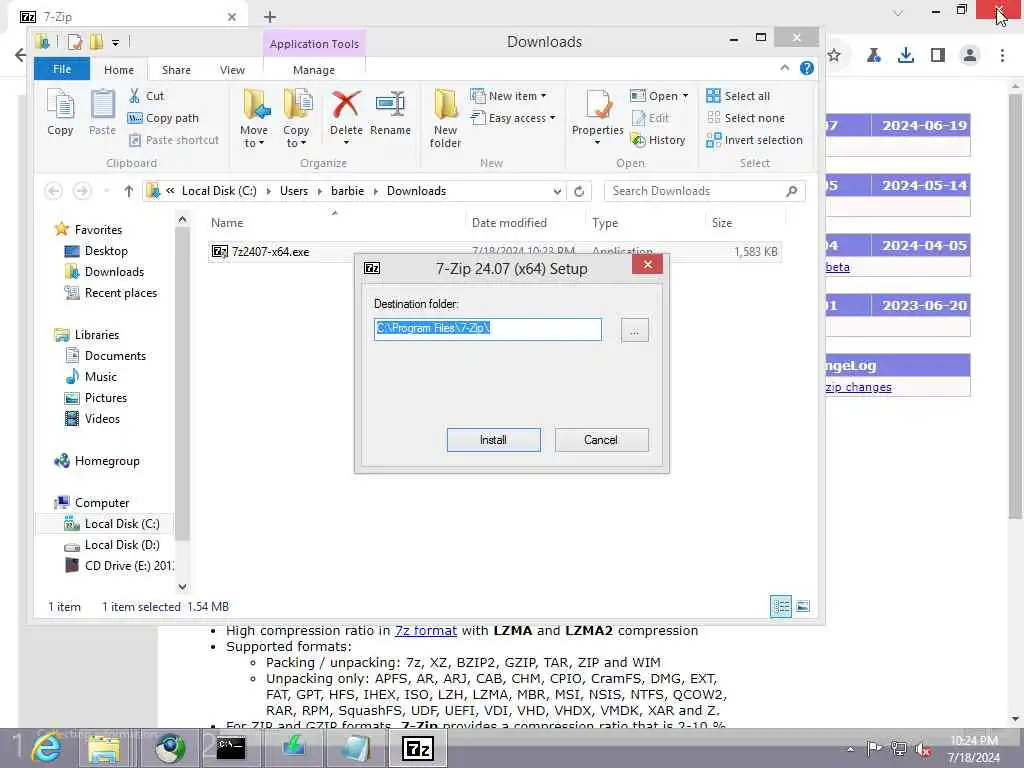Bookmark the page with the star icon
This screenshot has width=1024, height=768.
(x=834, y=56)
